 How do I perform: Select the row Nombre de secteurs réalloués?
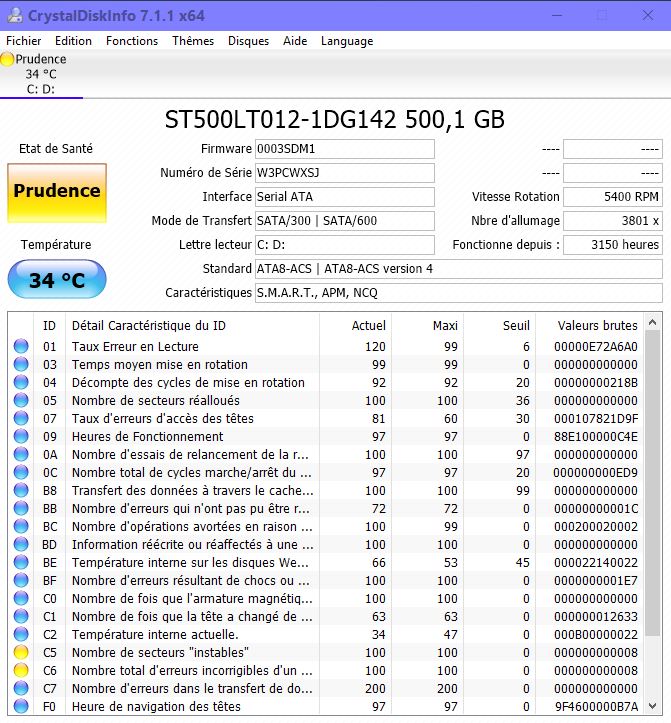pyautogui.click(x=327, y=400)
